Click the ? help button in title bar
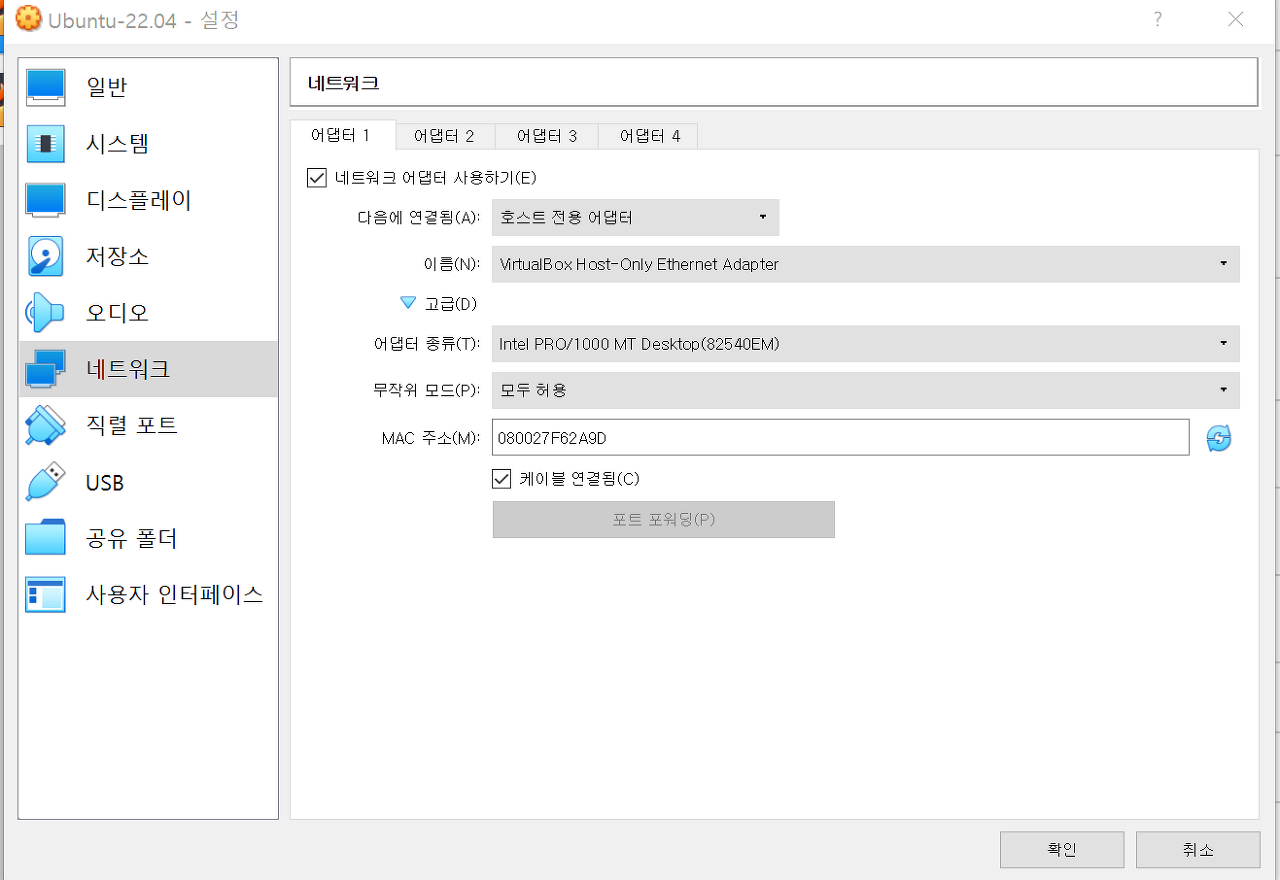Viewport: 1280px width, 880px height. point(1158,19)
